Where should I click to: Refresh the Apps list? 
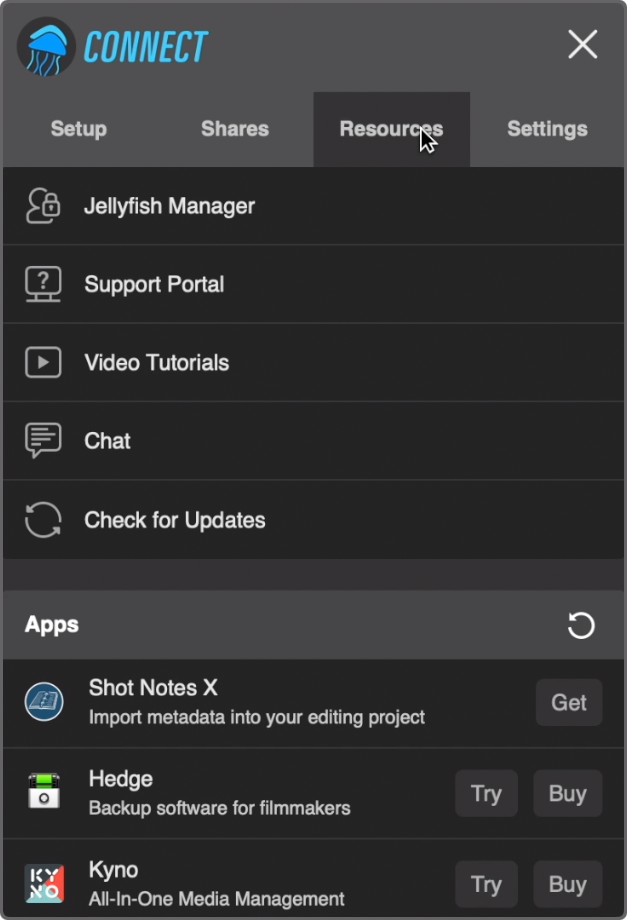pos(581,626)
